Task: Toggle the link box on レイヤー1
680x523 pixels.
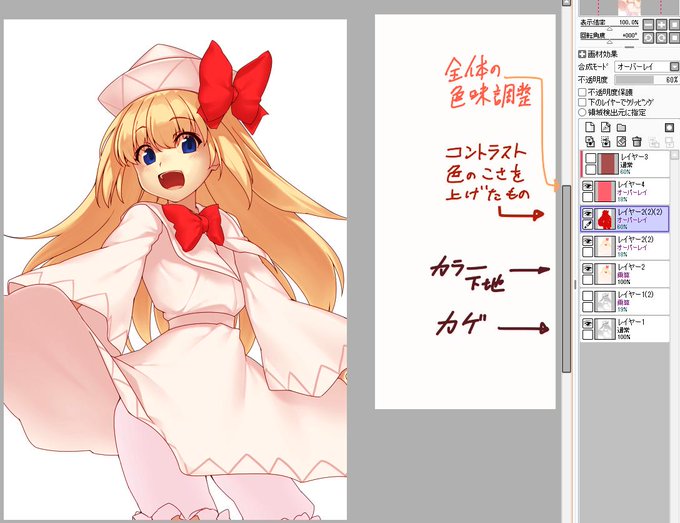Action: click(588, 335)
